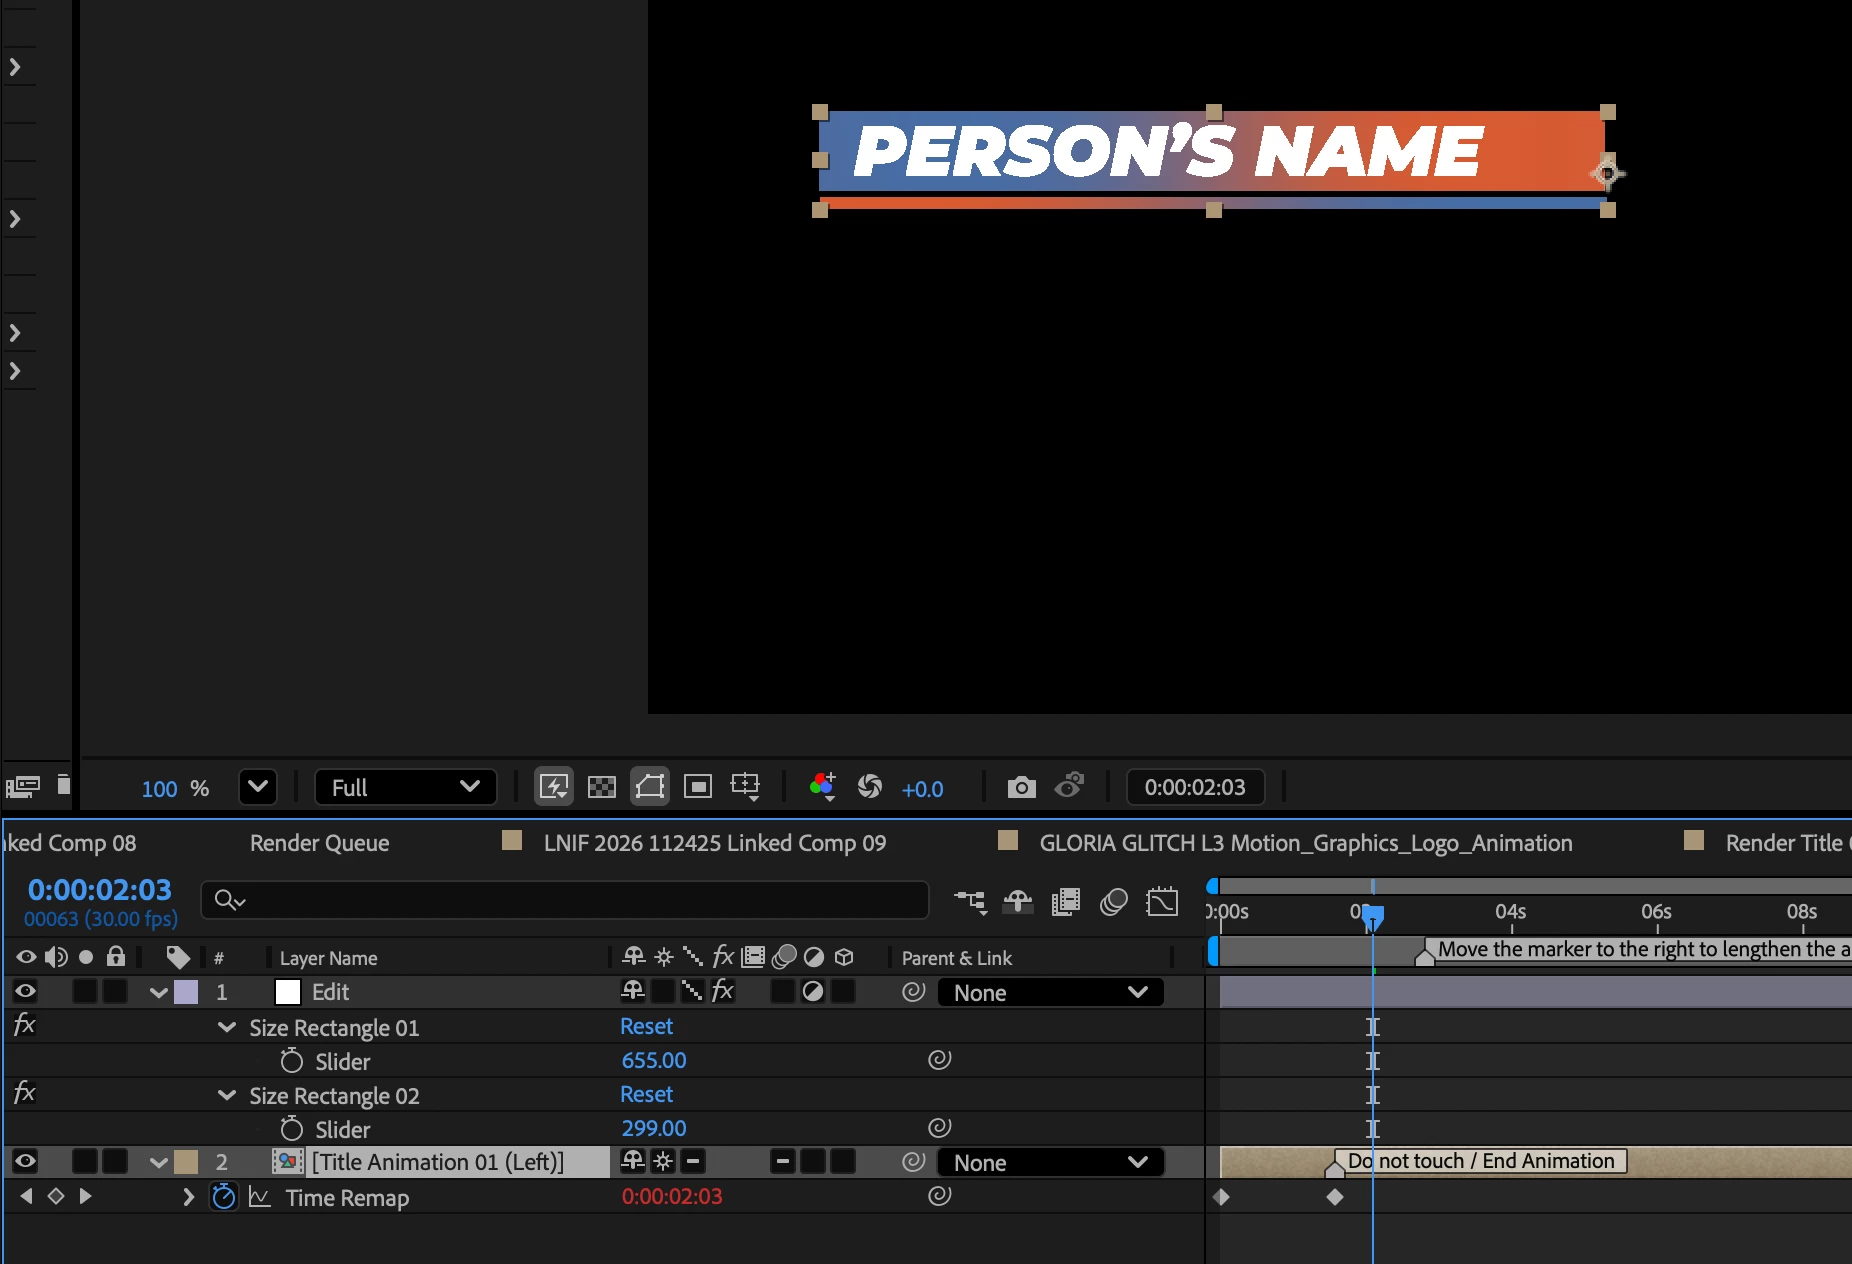Collapse the Size Rectangle 01 effect
This screenshot has height=1264, width=1852.
(x=227, y=1028)
